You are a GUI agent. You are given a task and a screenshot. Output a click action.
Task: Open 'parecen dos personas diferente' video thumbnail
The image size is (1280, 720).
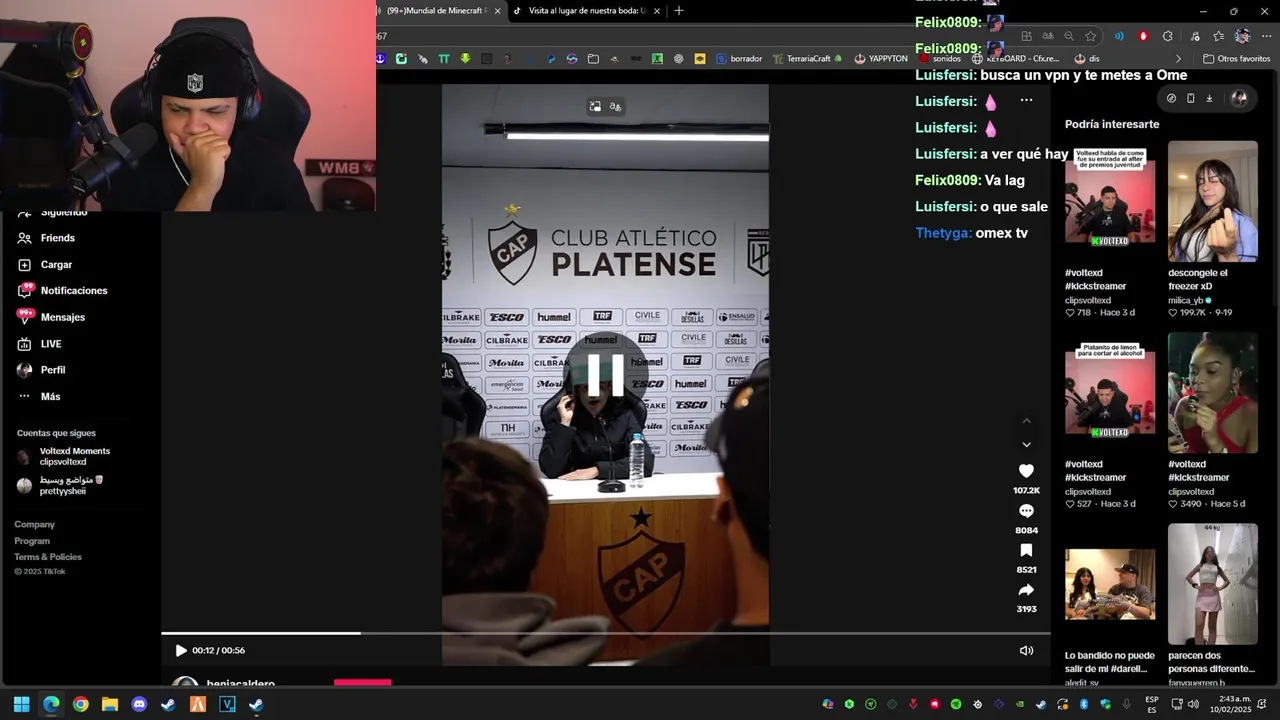pos(1212,584)
